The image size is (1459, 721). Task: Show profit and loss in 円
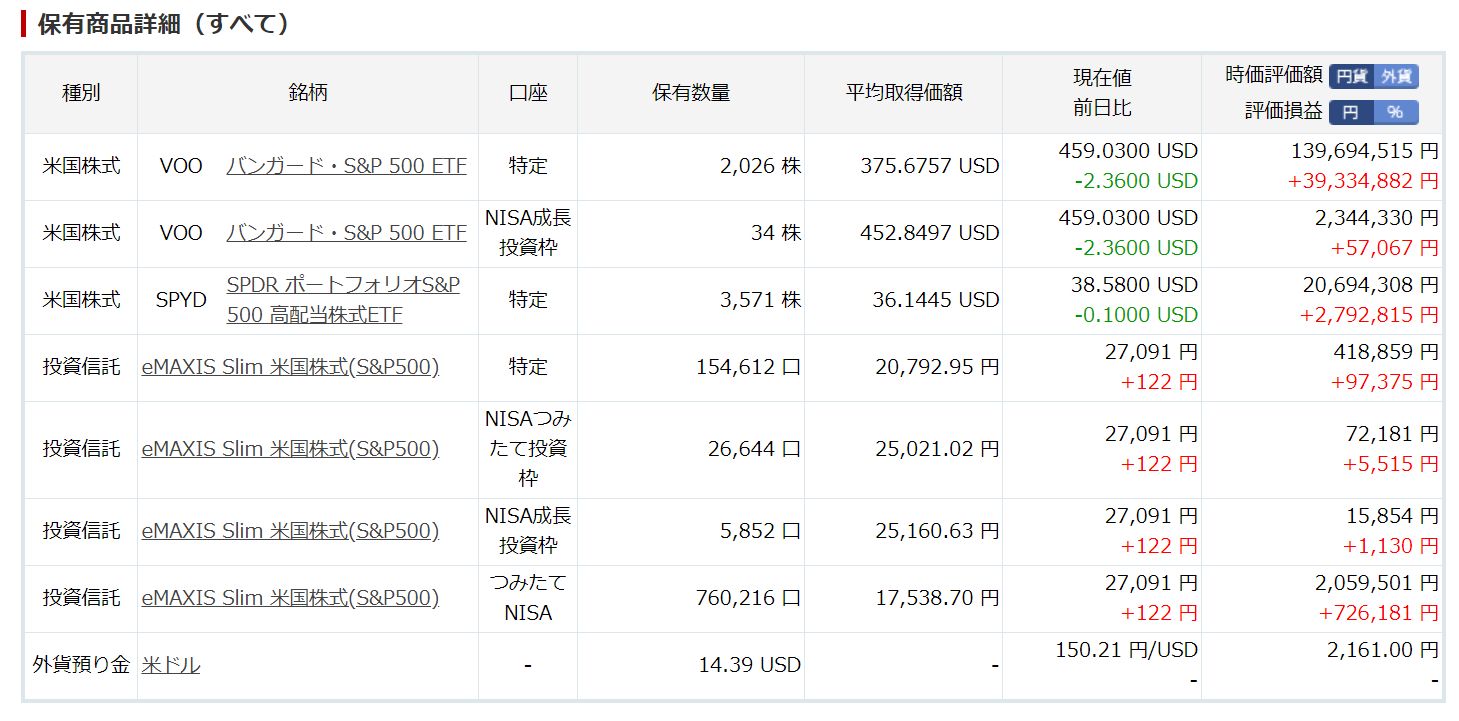tap(1351, 112)
